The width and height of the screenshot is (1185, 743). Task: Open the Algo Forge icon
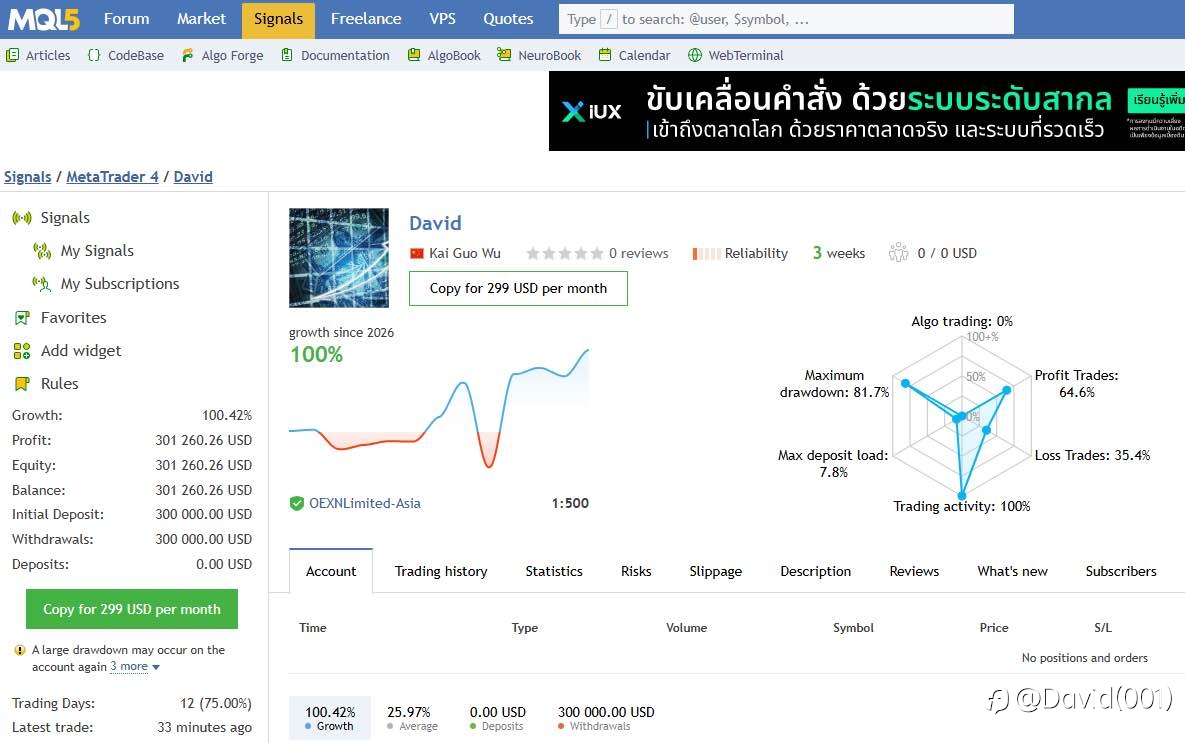(x=187, y=55)
